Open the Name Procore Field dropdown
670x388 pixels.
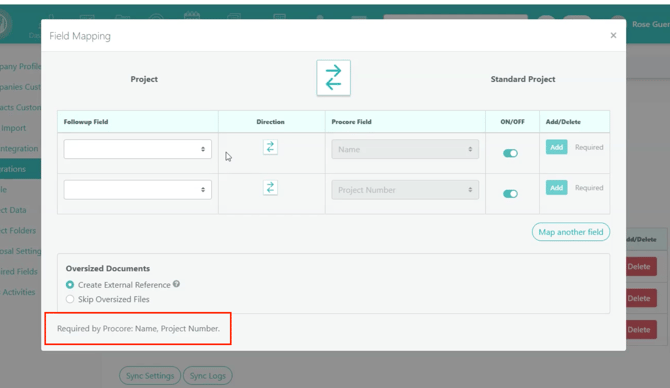[x=405, y=149]
